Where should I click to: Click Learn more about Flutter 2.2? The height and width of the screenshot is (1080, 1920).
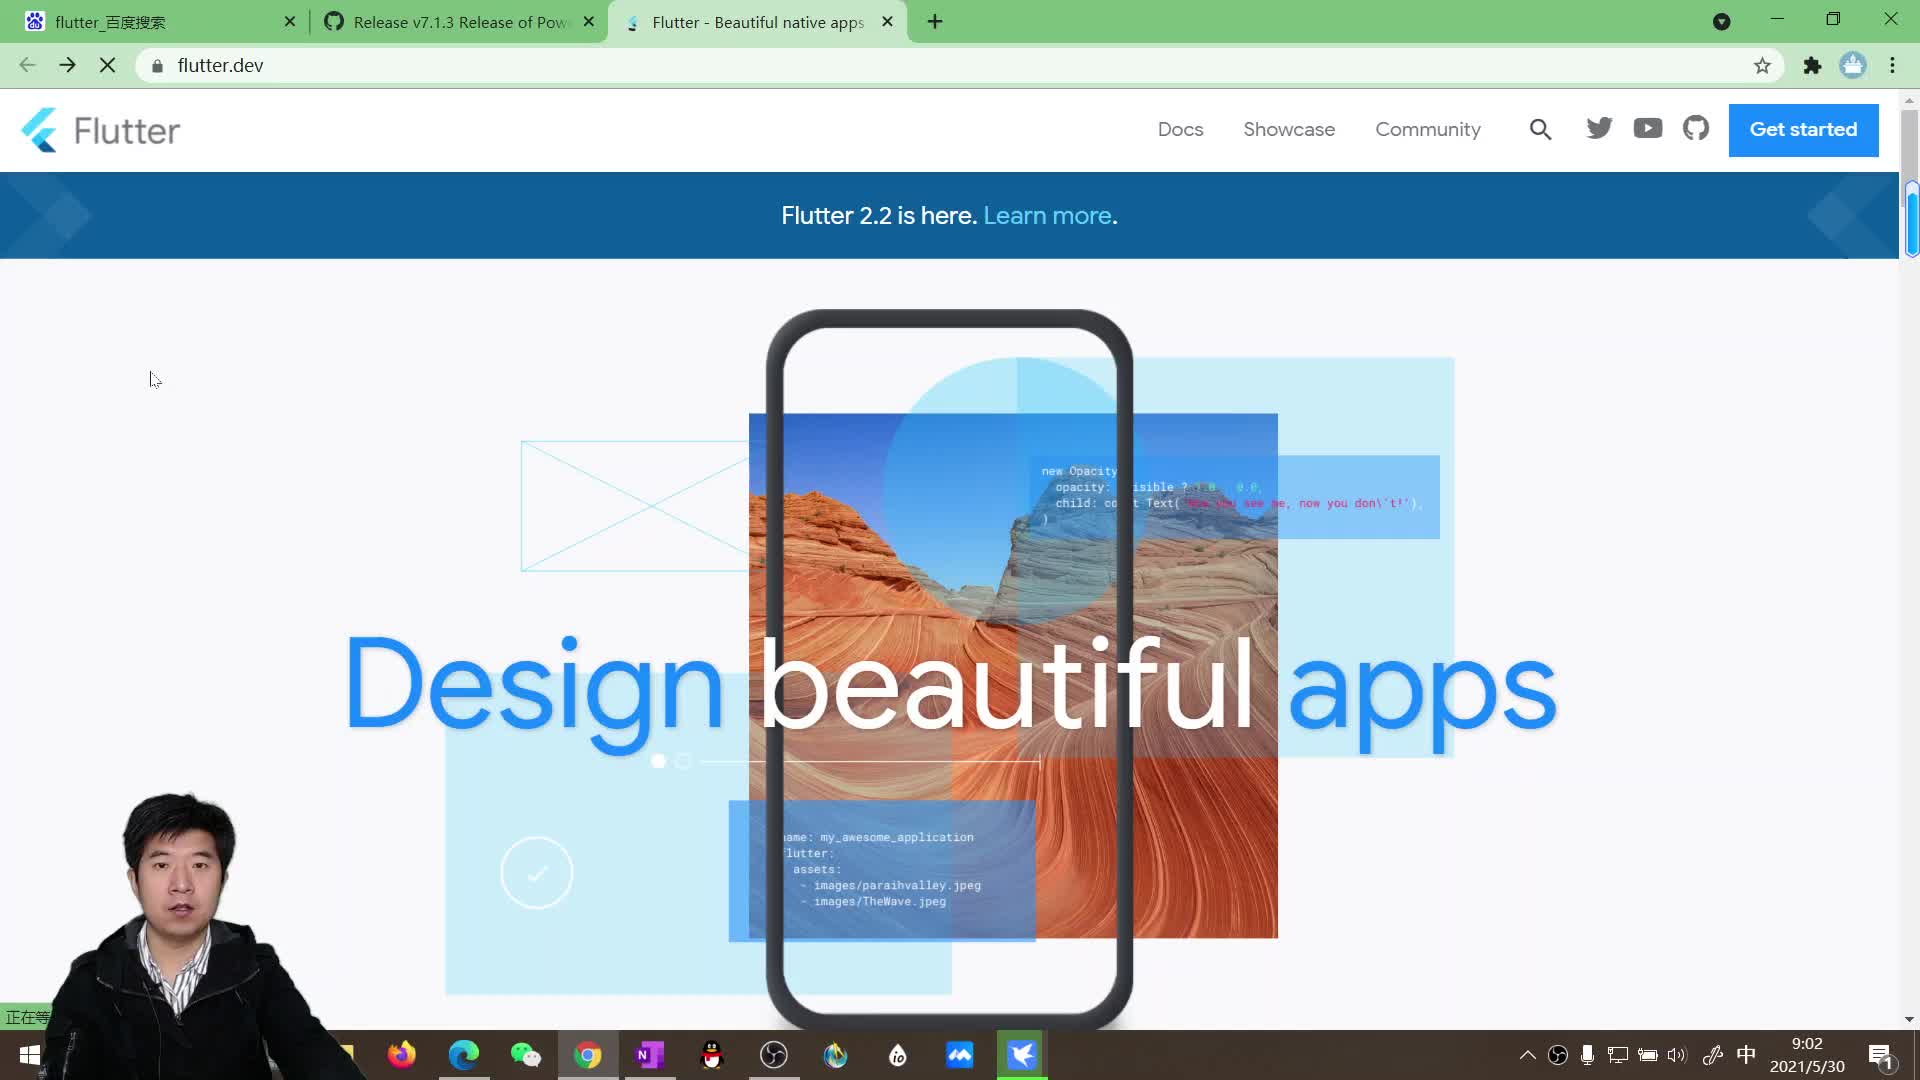(x=1048, y=215)
